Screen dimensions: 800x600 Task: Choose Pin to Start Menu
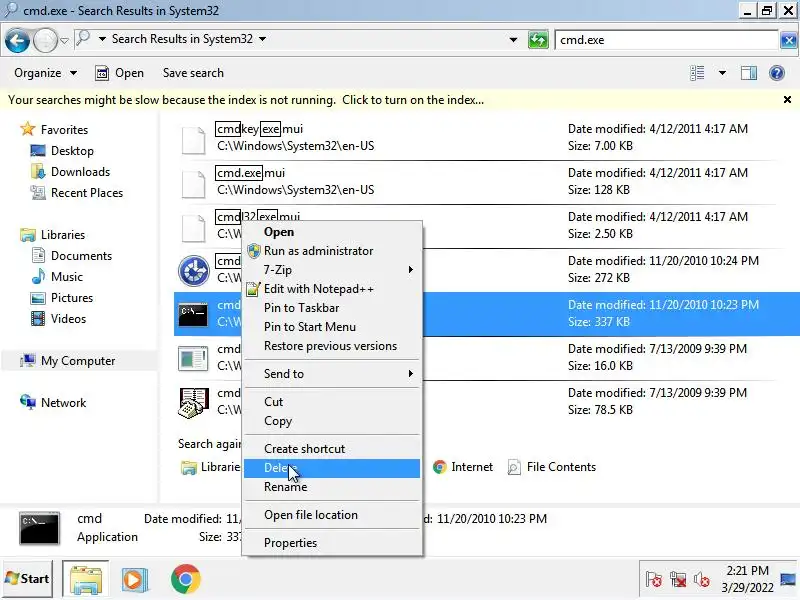332,327
